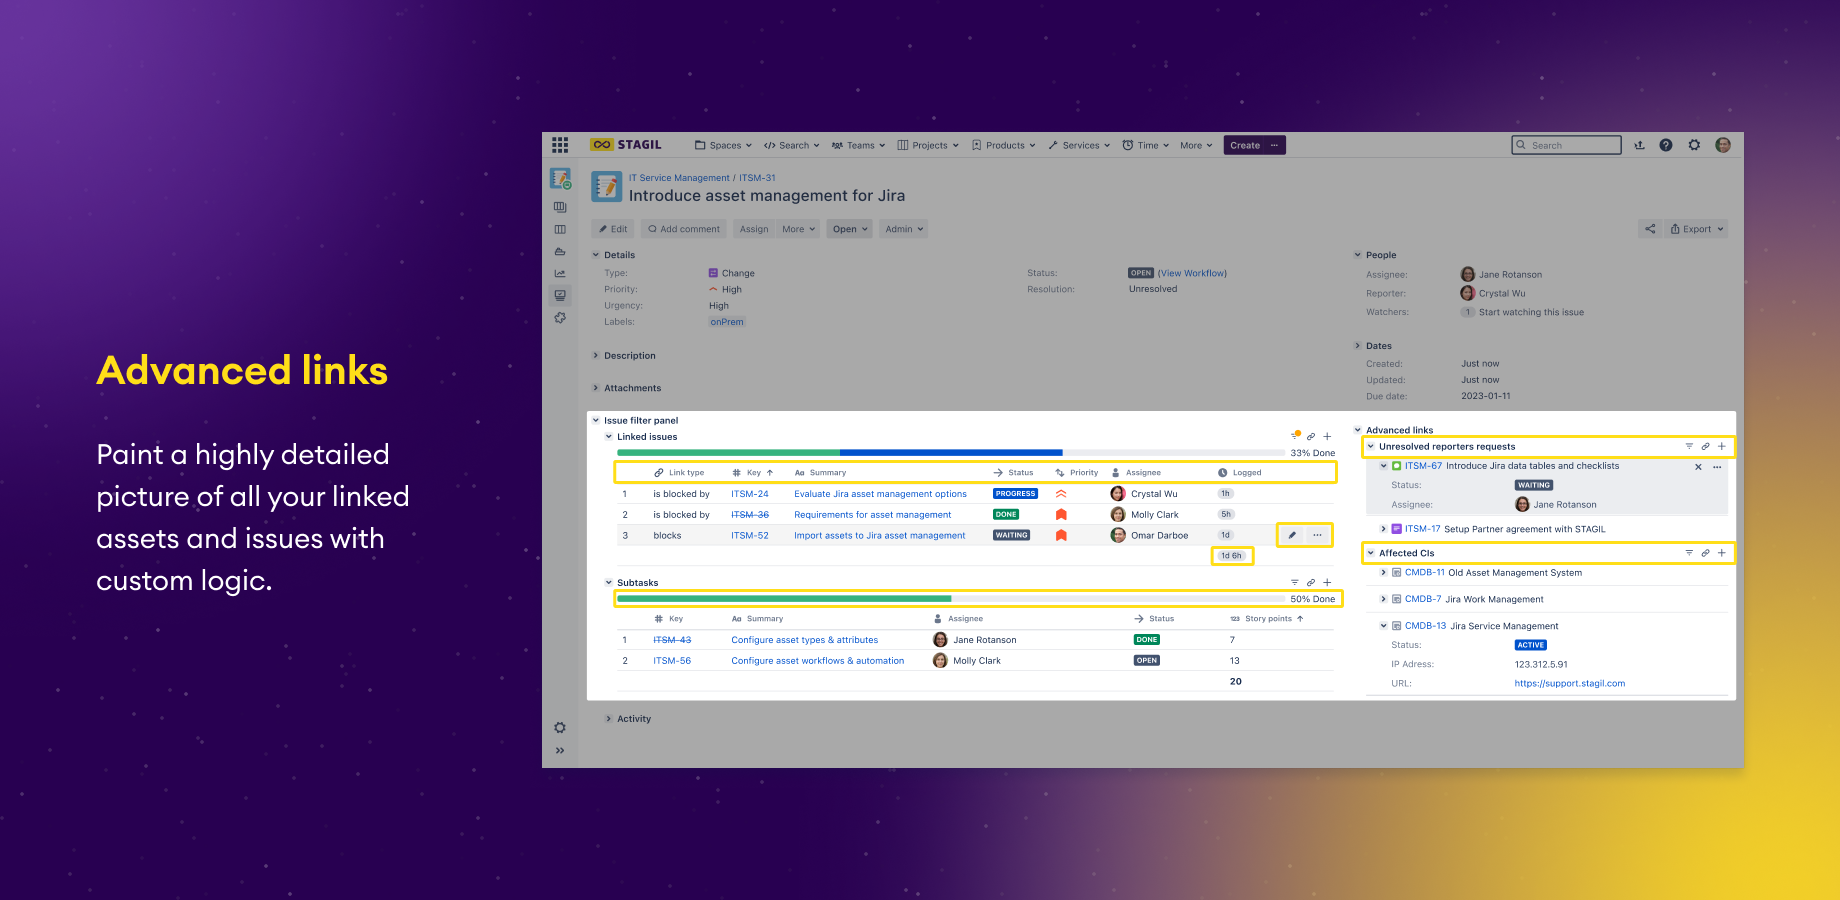
Task: Click the help question-mark icon
Action: tap(1666, 144)
